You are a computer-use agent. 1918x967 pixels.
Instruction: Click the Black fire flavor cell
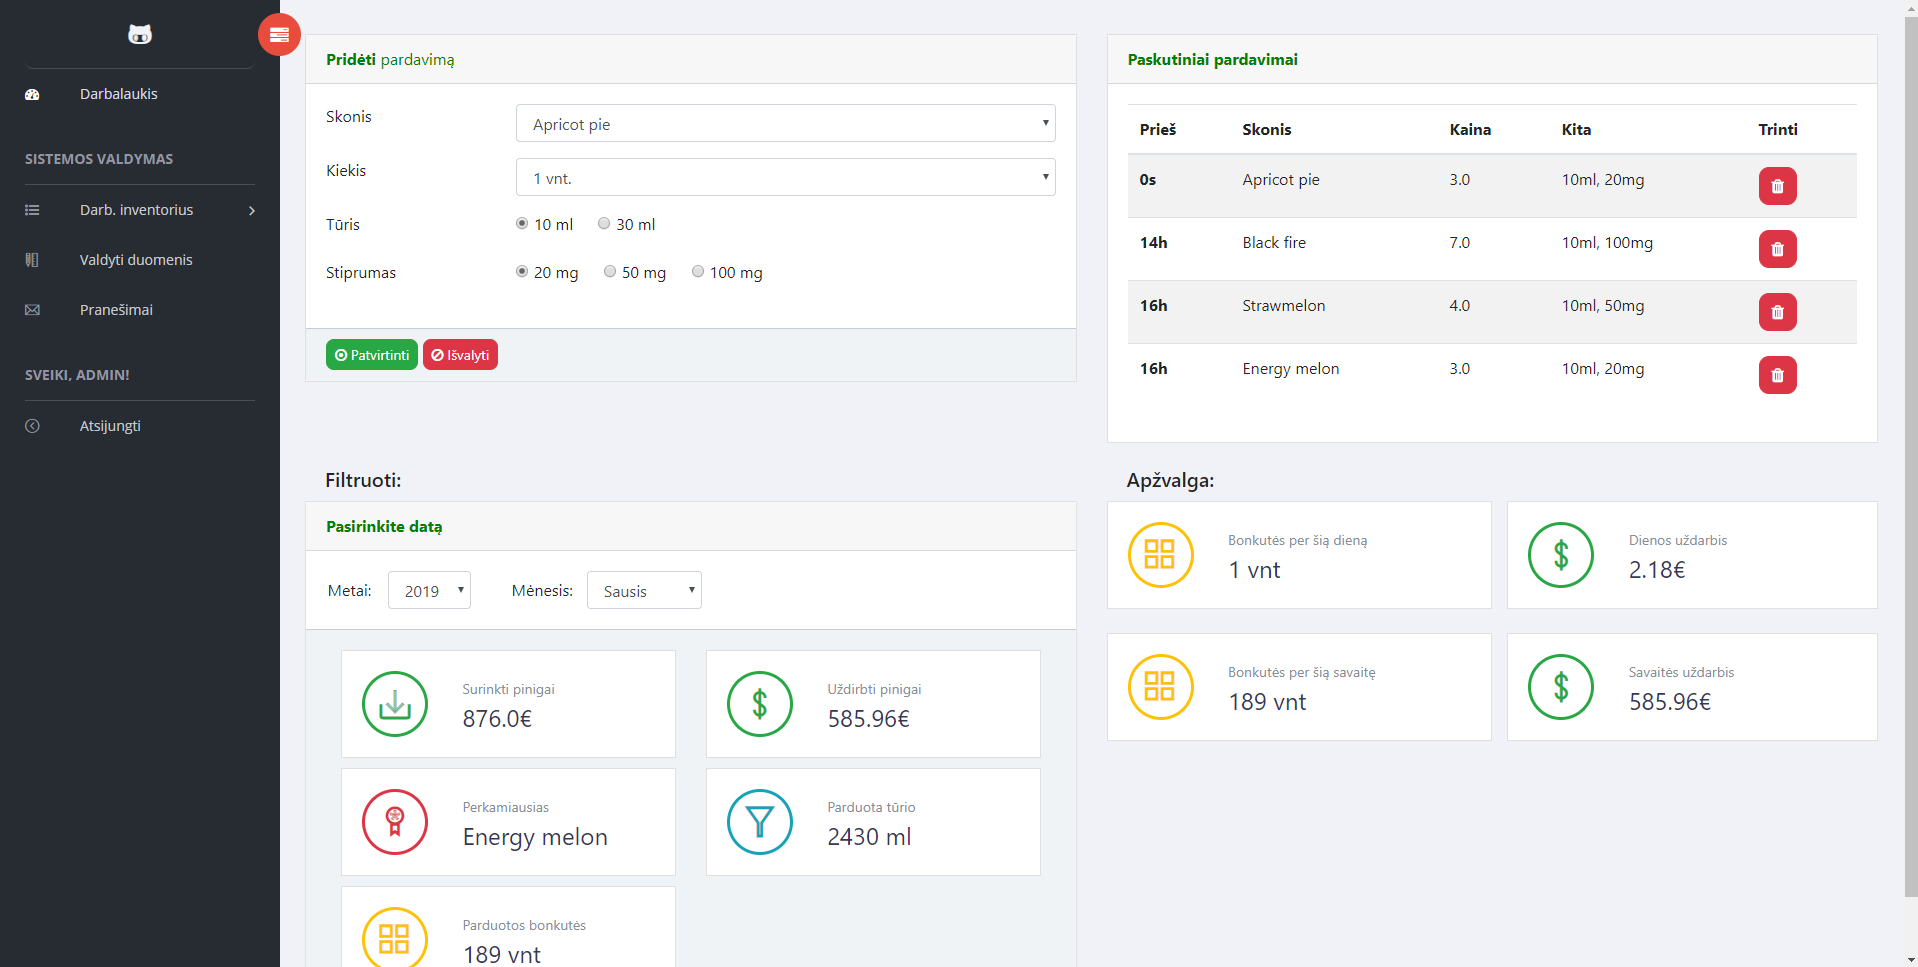(1274, 243)
